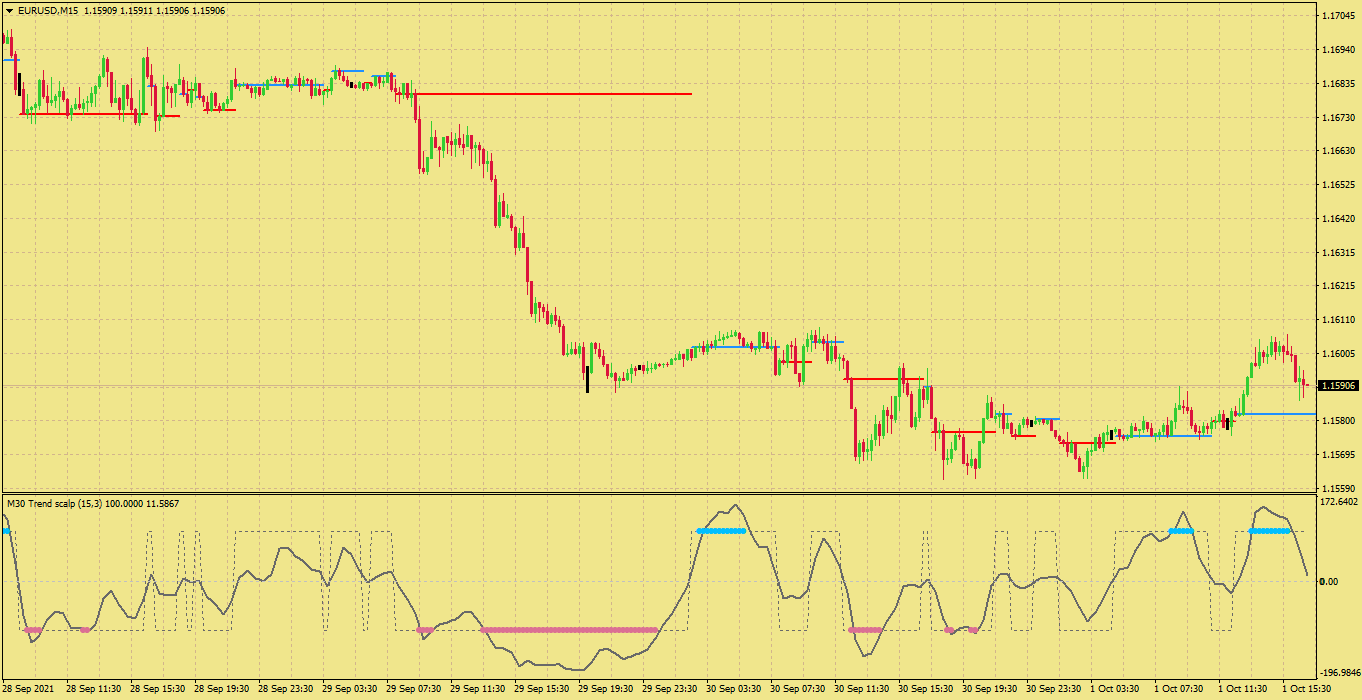Viewport: 1362px width, 700px height.
Task: Click the 29 Sep 15:30 time label
Action: coord(542,689)
